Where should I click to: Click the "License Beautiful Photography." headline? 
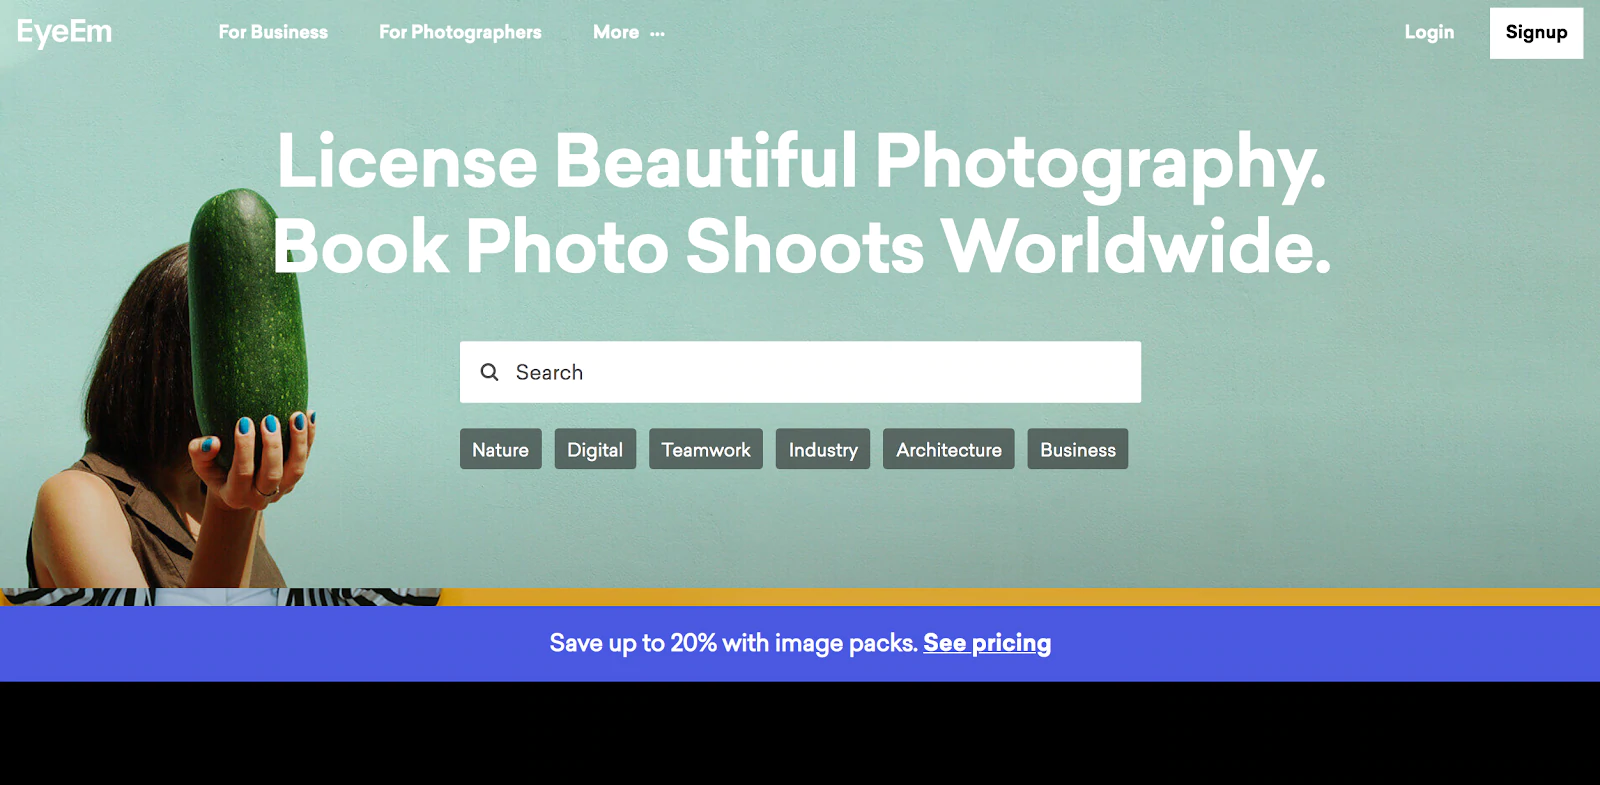(800, 161)
